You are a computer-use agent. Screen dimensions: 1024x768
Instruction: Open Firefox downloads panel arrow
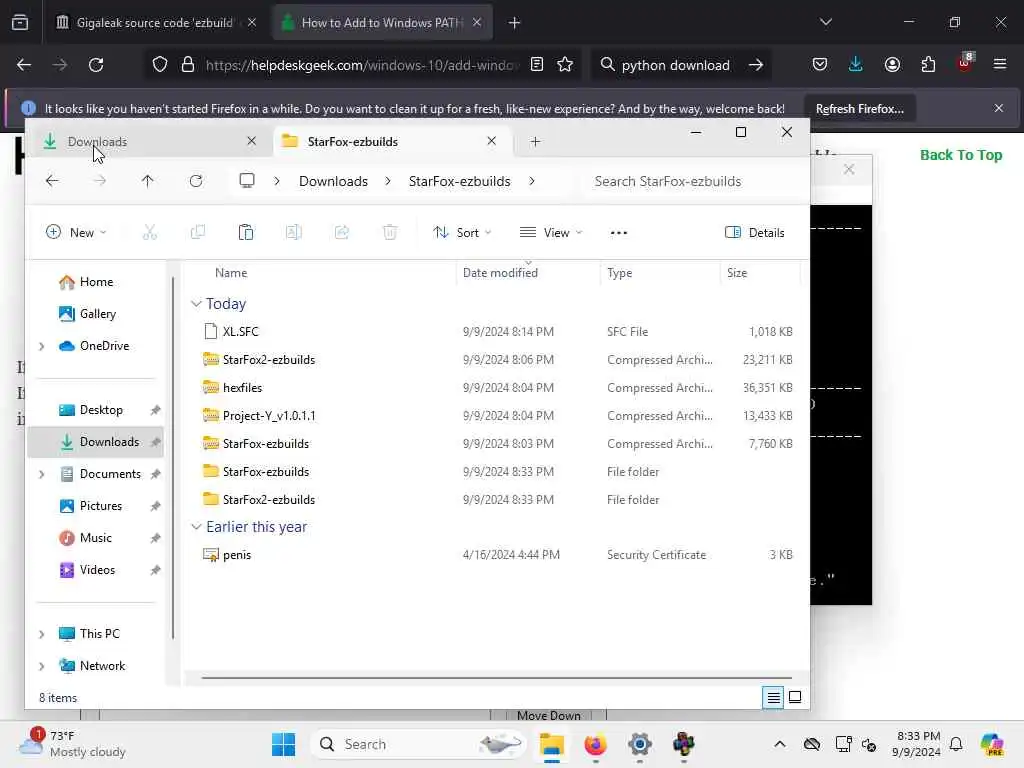click(x=856, y=65)
